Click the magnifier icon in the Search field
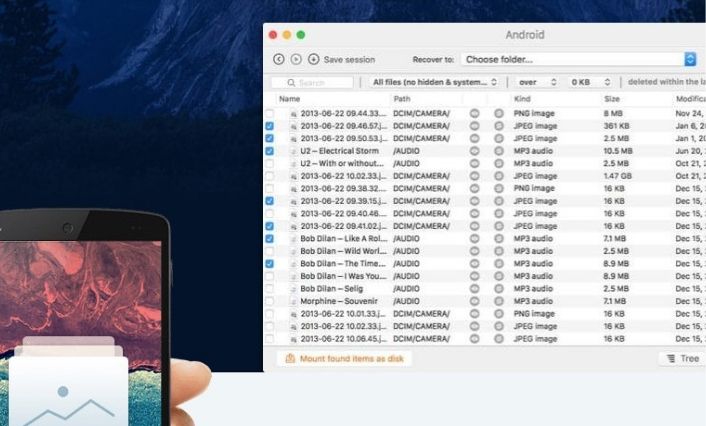 (x=291, y=83)
